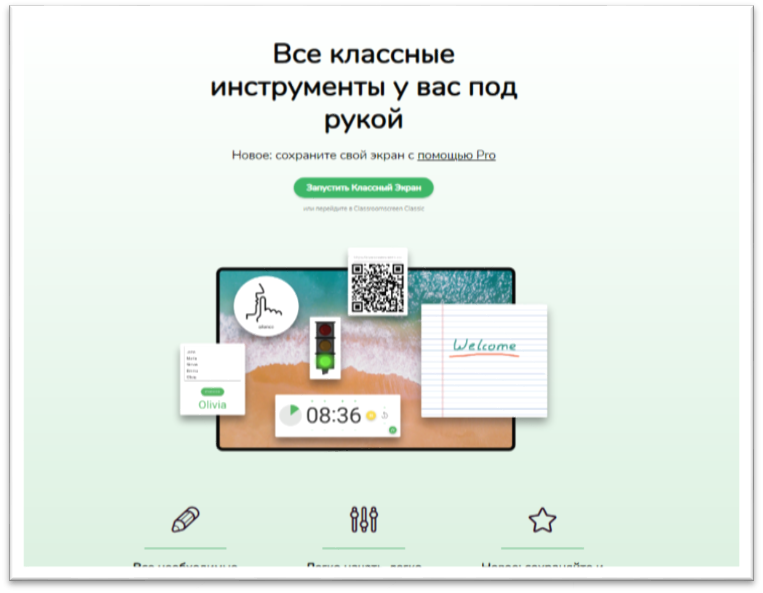Viewport: 763px width, 593px height.
Task: Click the pencil icon
Action: [x=185, y=519]
